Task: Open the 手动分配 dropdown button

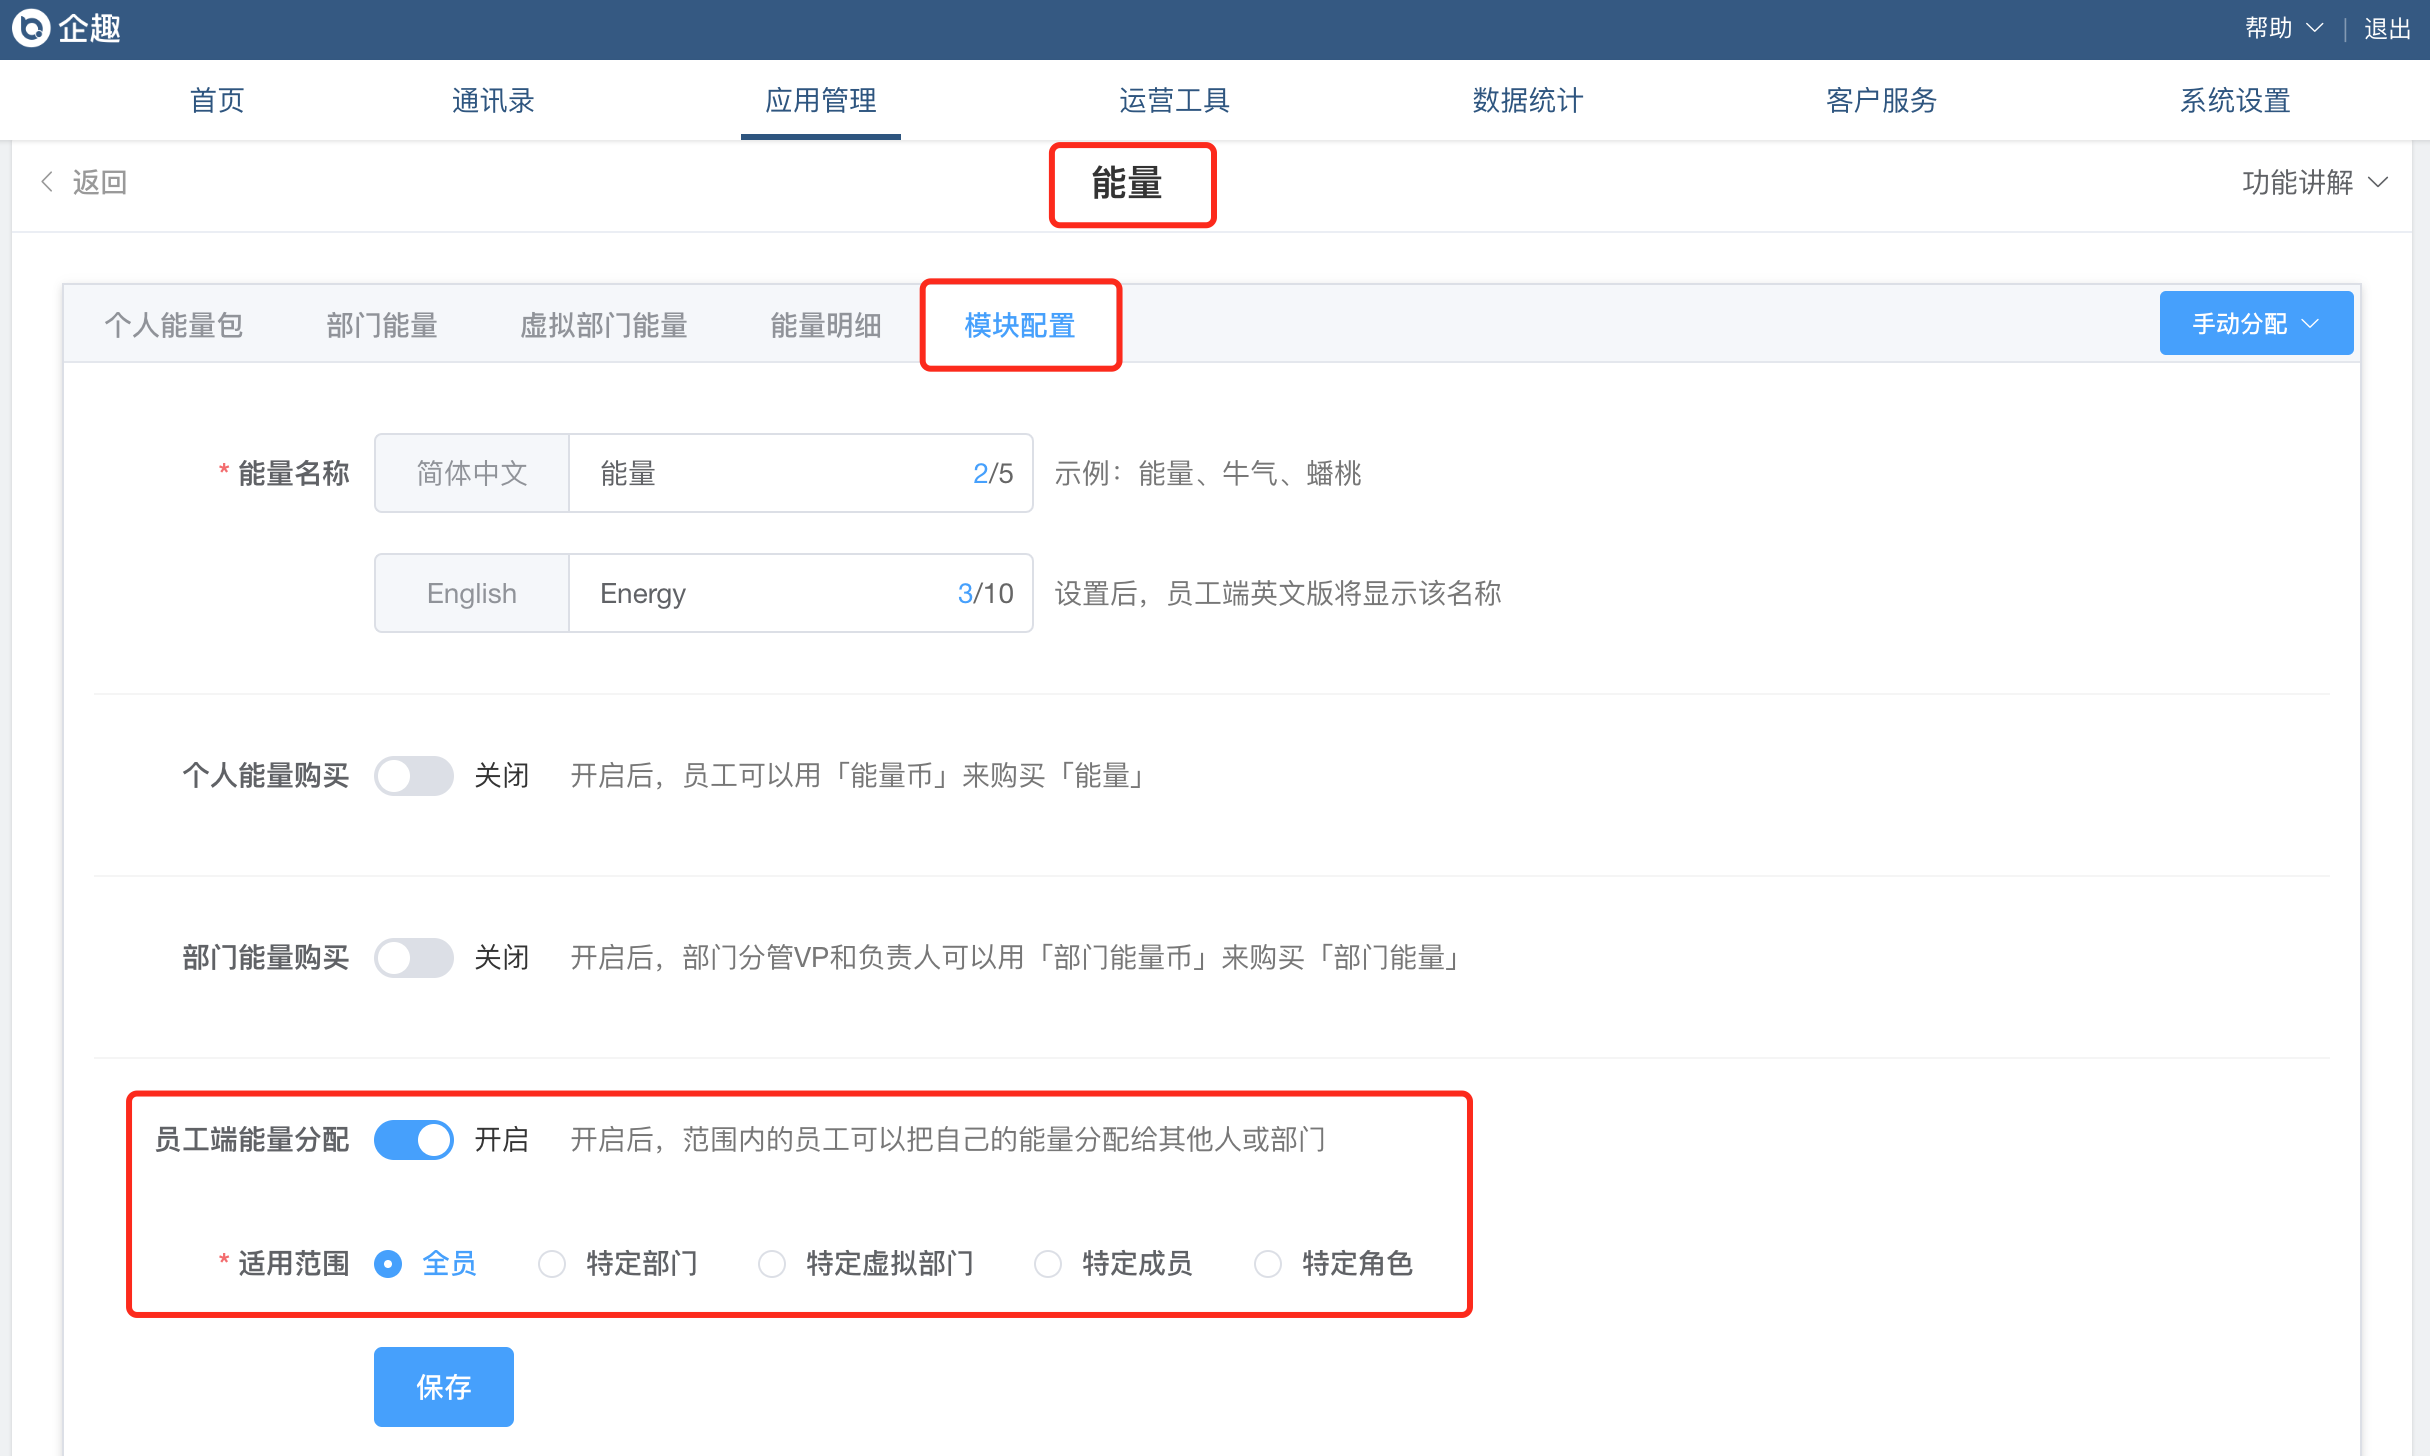Action: coord(2255,323)
